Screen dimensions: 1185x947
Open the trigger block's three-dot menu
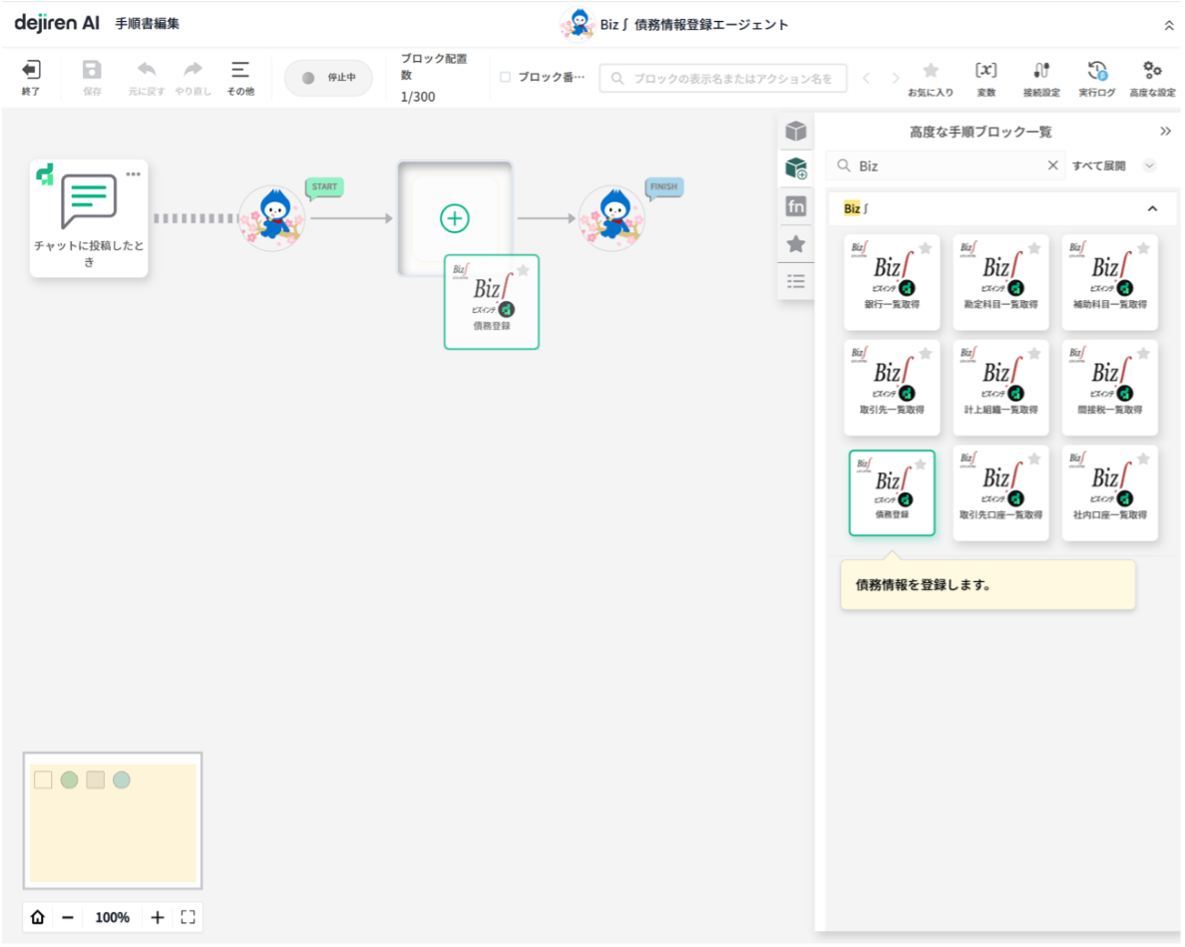(x=133, y=174)
